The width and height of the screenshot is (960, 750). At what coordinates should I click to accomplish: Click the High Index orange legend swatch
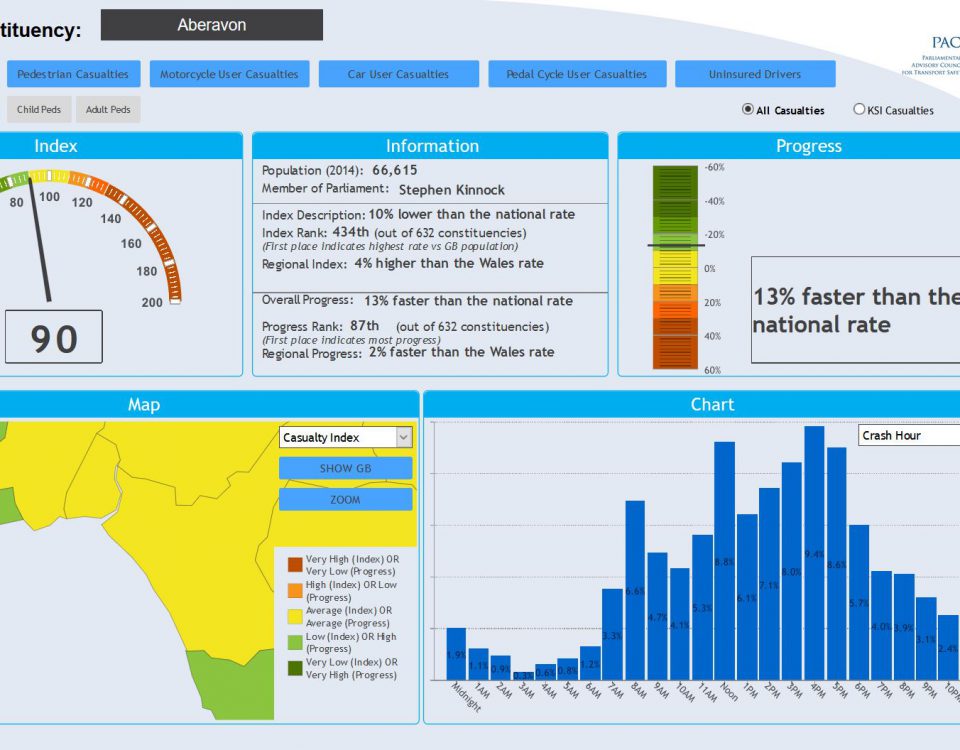[295, 590]
